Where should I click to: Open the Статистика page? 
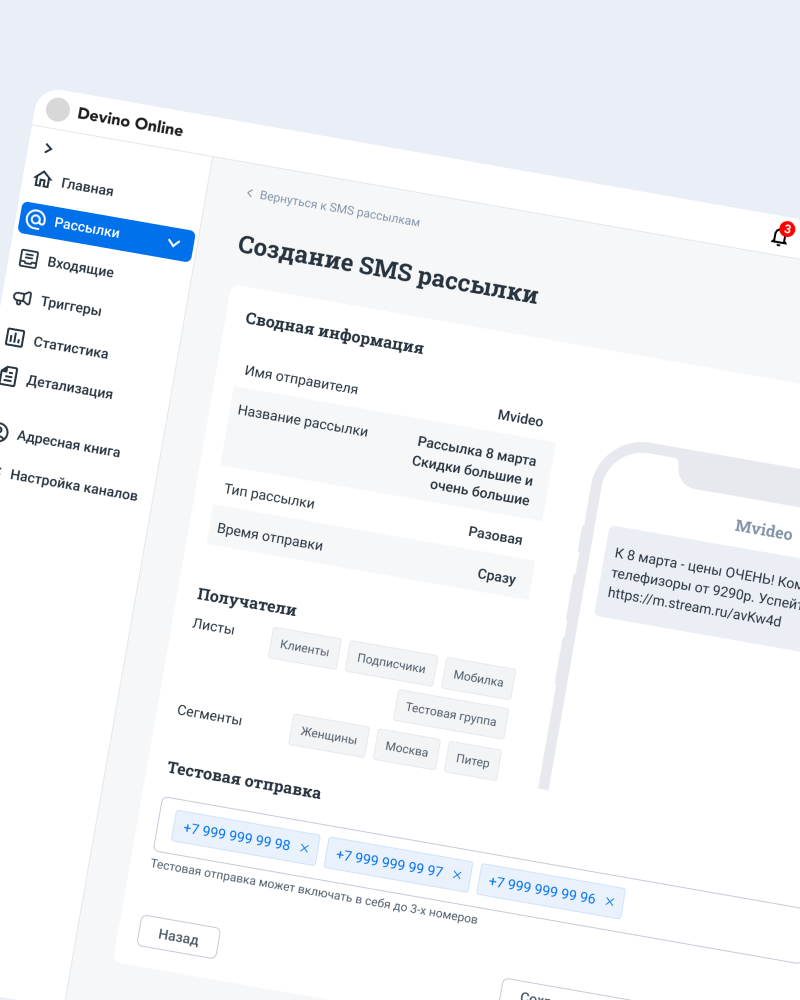[71, 348]
